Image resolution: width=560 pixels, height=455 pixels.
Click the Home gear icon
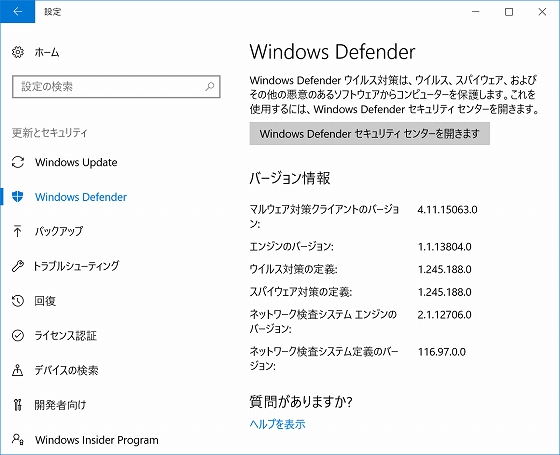(x=18, y=52)
